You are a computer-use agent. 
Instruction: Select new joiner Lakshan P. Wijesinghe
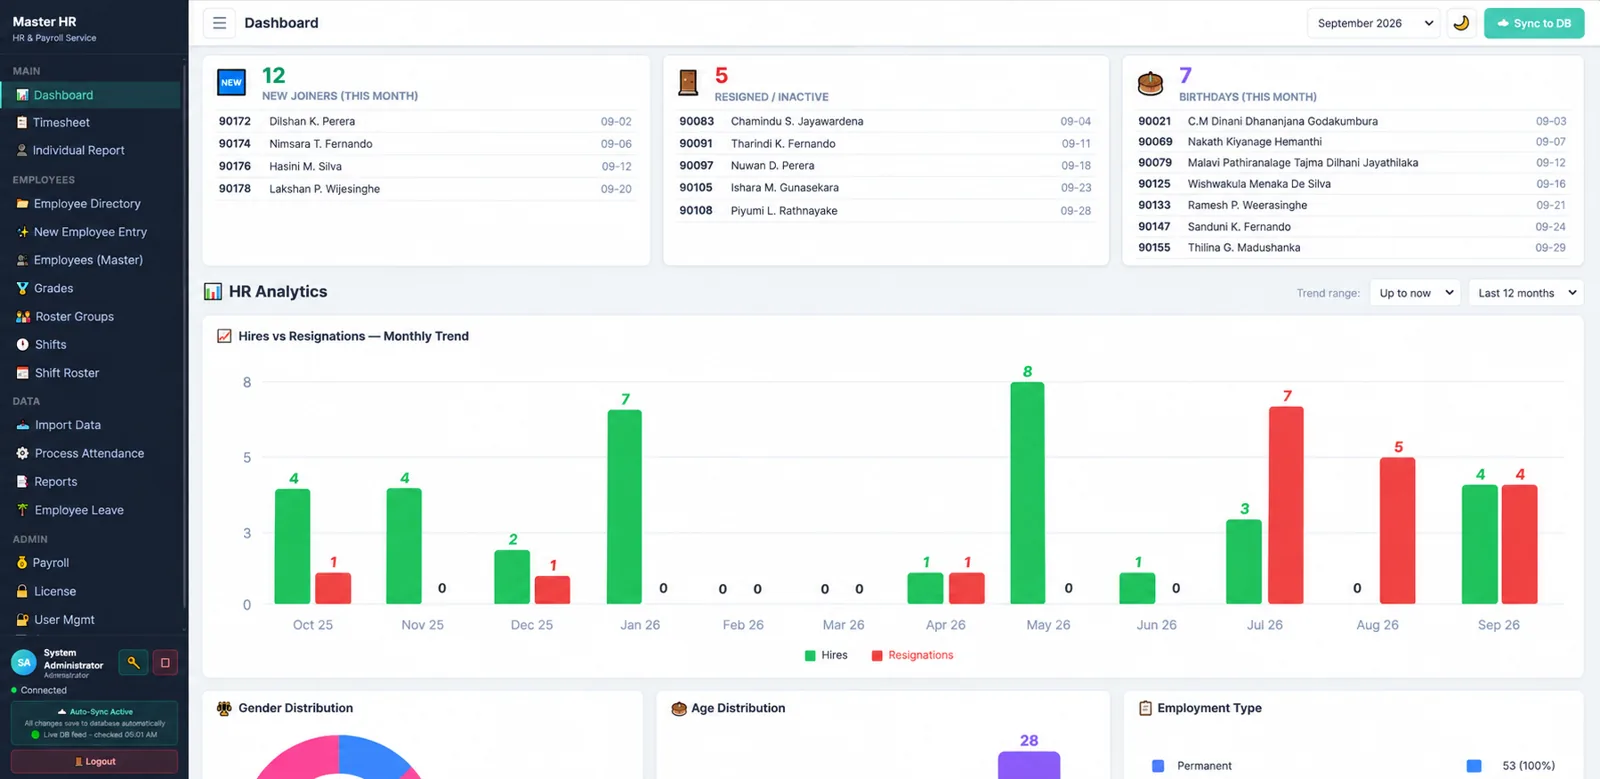tap(425, 189)
